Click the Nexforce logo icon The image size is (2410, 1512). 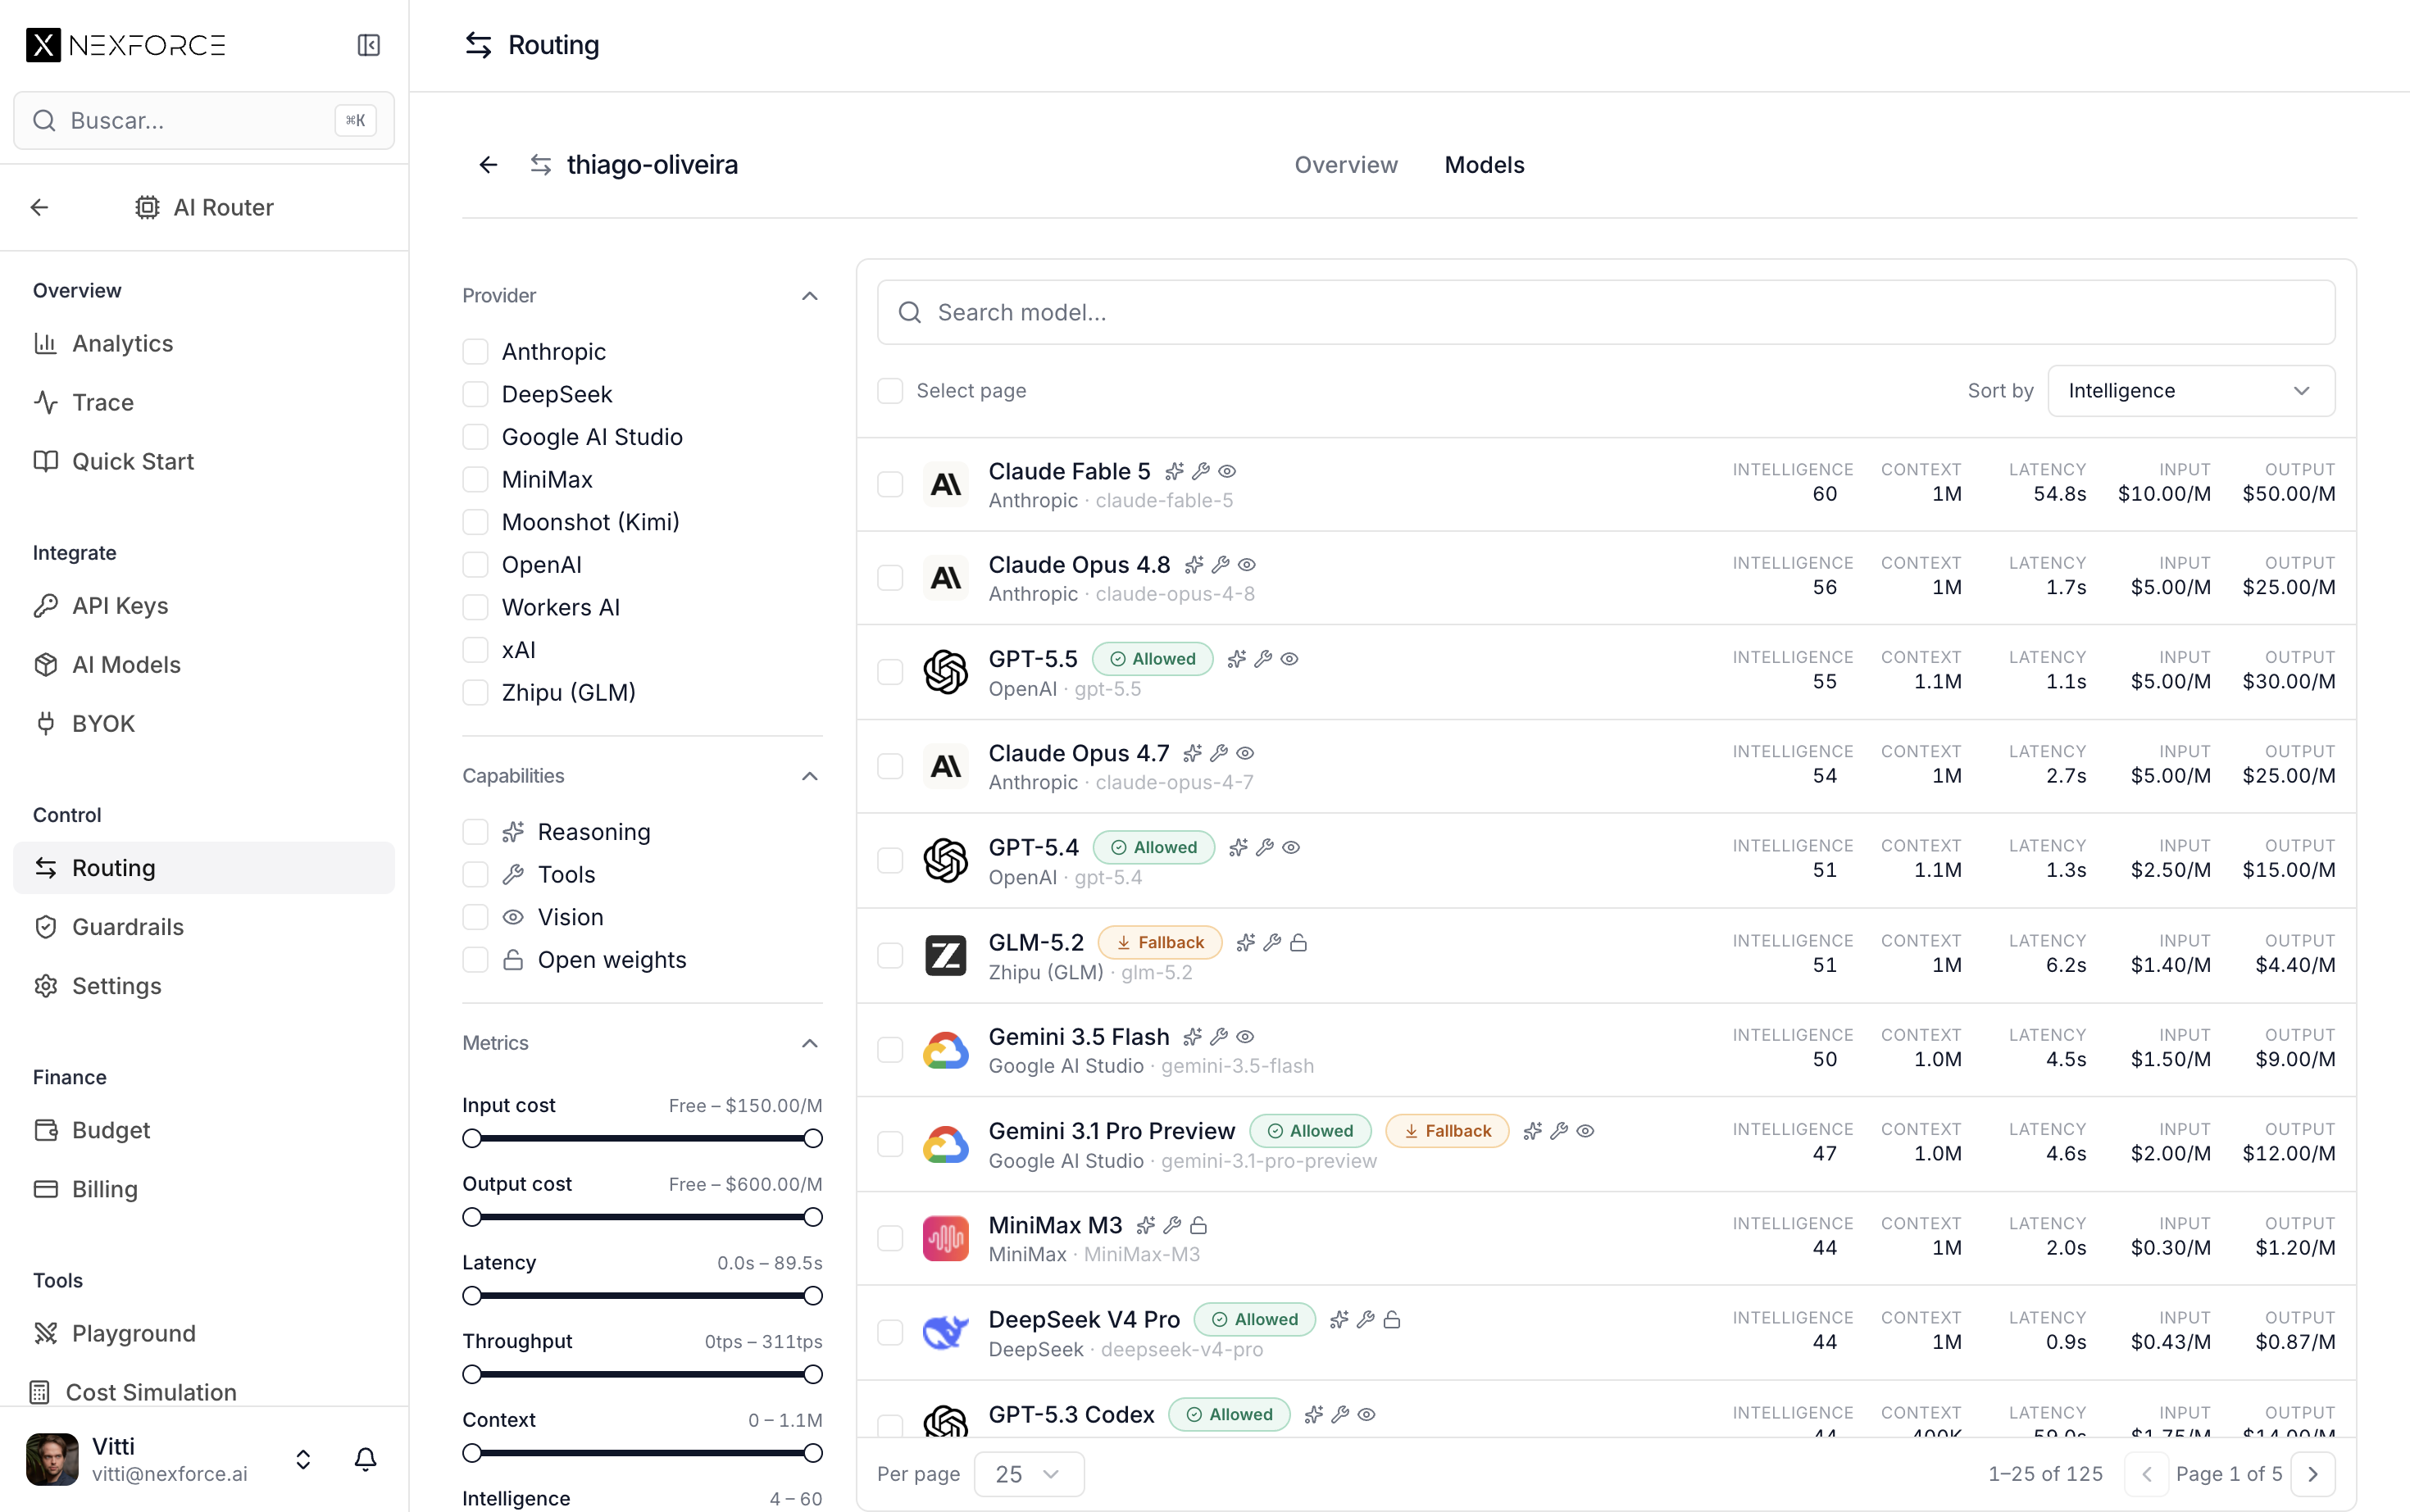43,45
